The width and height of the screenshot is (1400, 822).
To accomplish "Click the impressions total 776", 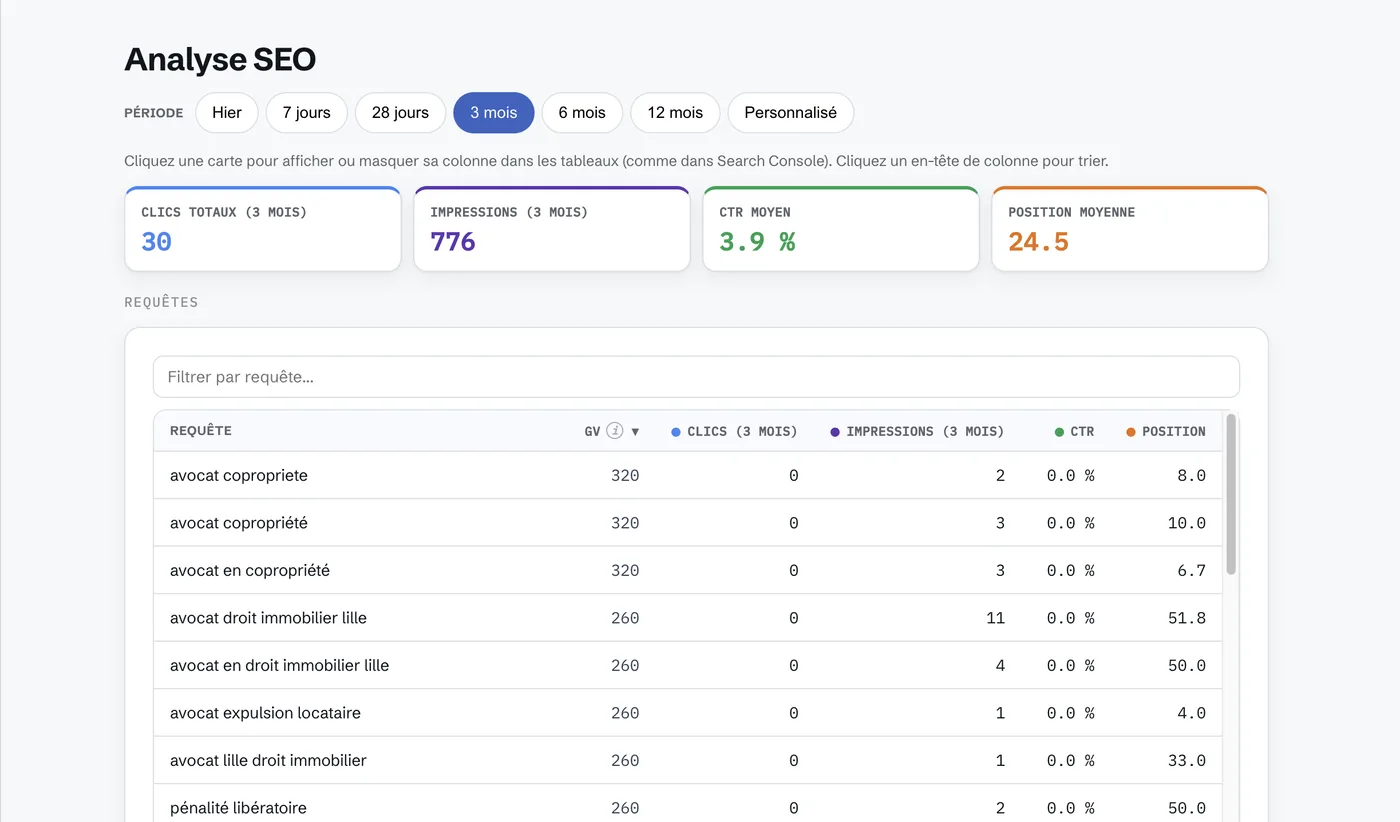I will pos(453,242).
